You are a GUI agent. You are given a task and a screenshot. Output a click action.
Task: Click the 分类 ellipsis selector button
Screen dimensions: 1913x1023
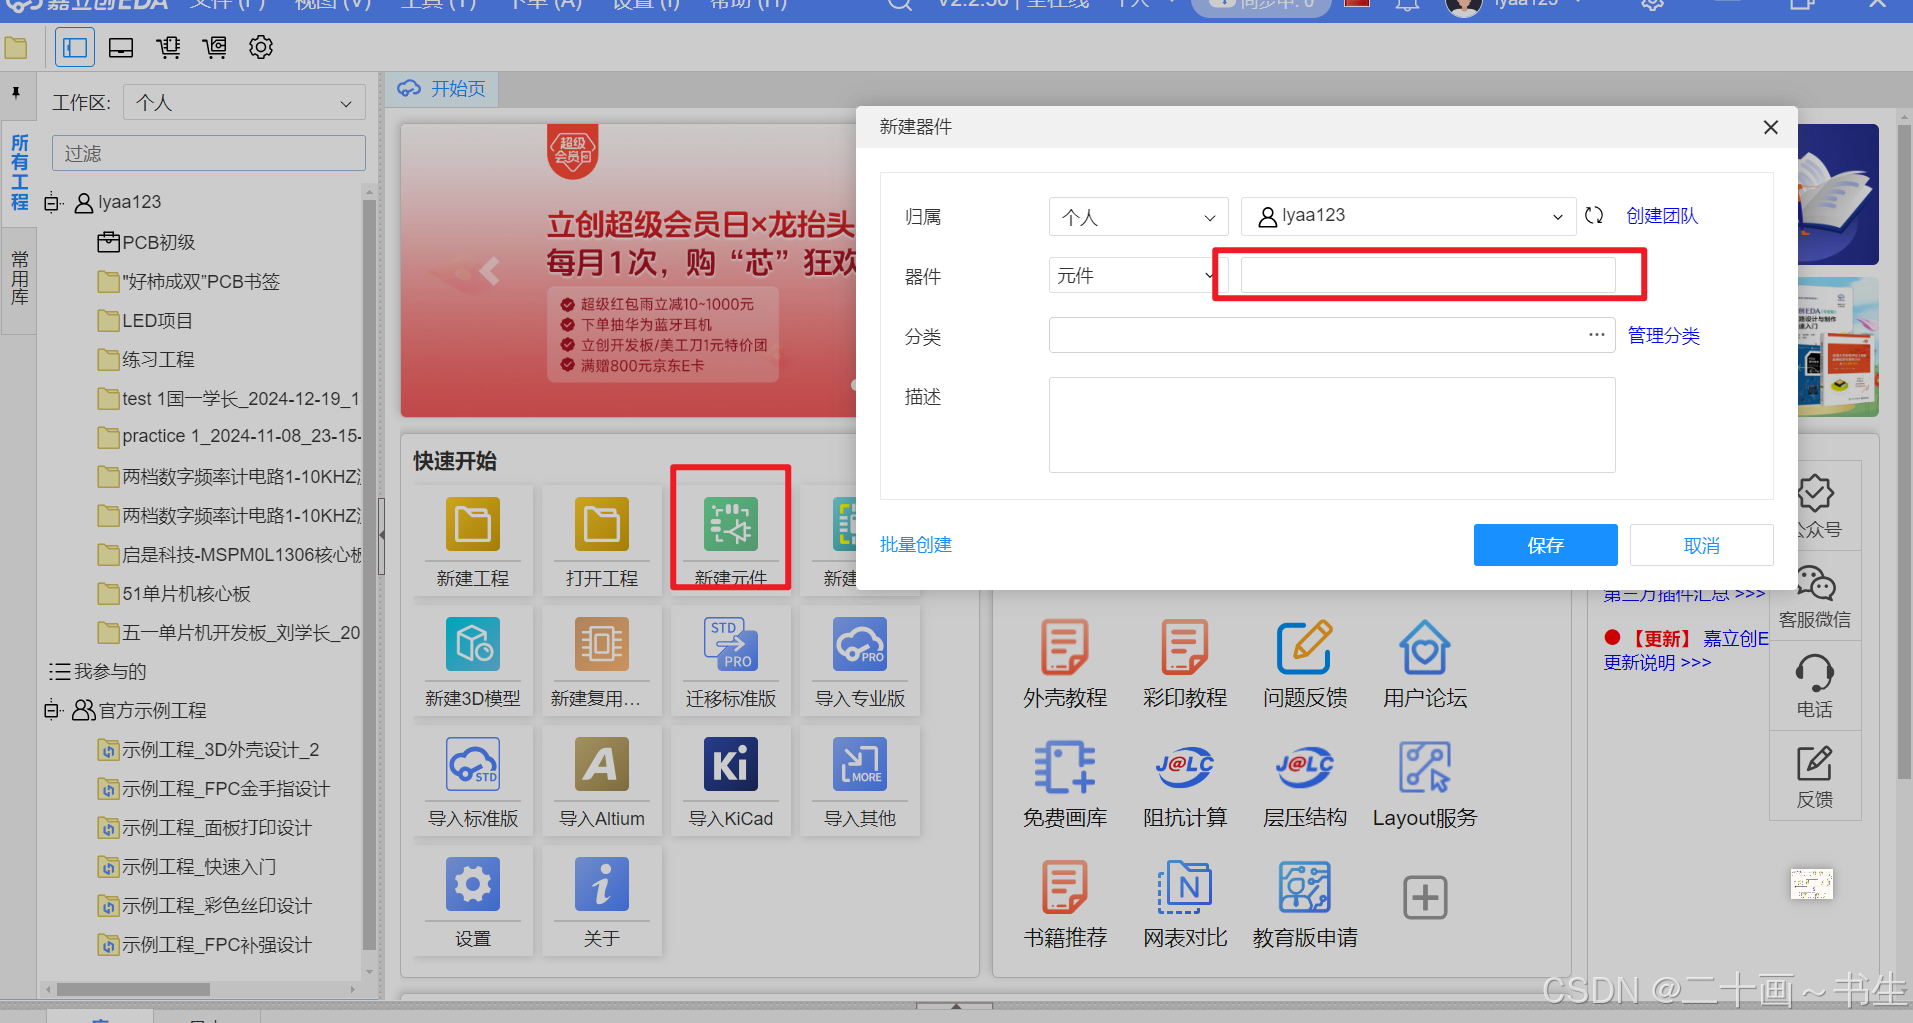[1597, 335]
